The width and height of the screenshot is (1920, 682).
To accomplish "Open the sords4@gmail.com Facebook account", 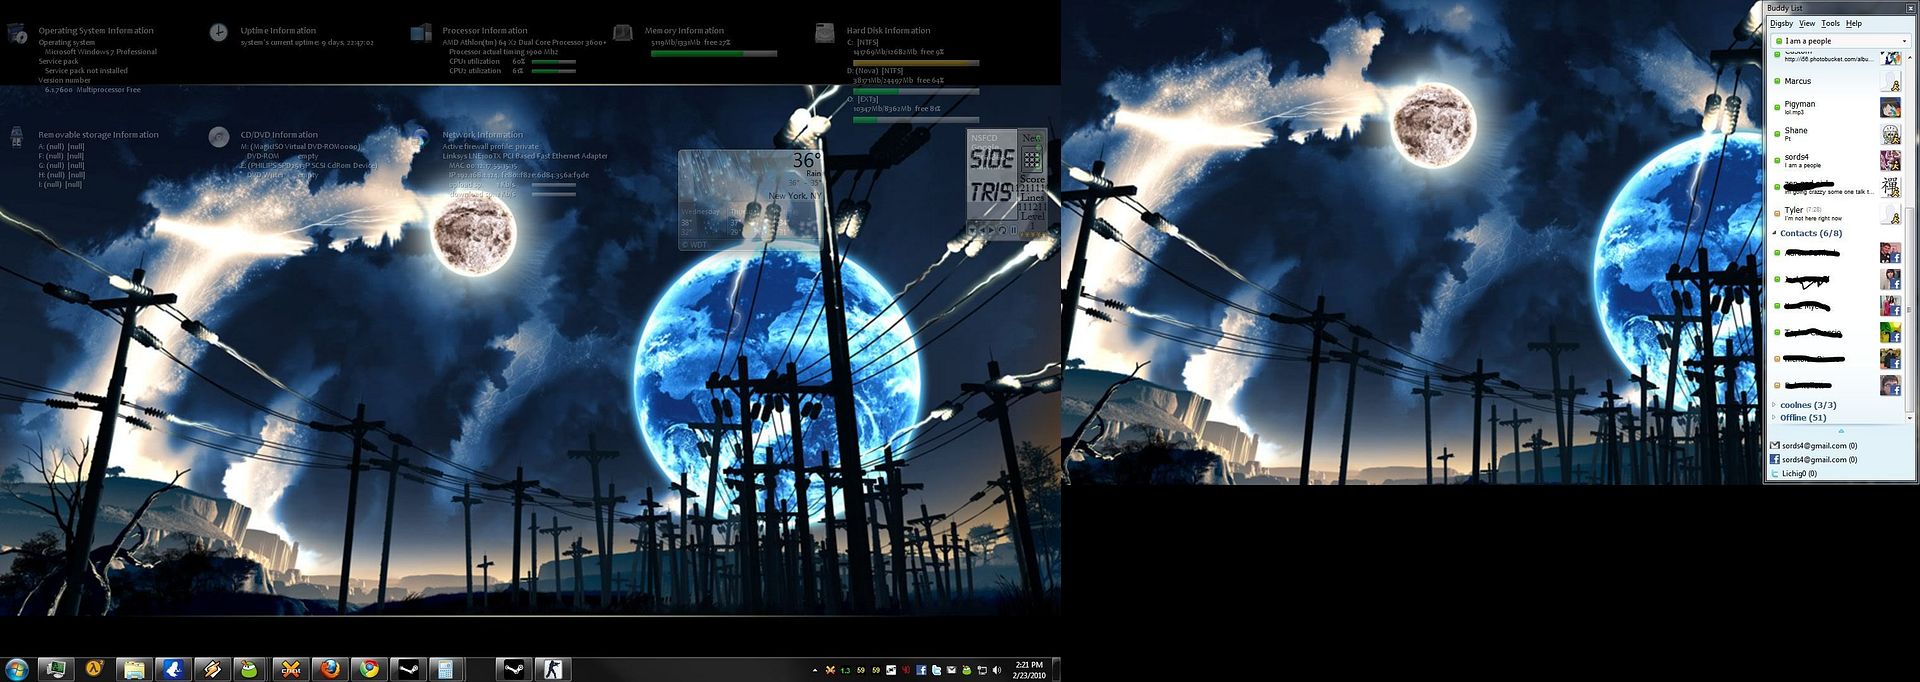I will (x=1813, y=460).
